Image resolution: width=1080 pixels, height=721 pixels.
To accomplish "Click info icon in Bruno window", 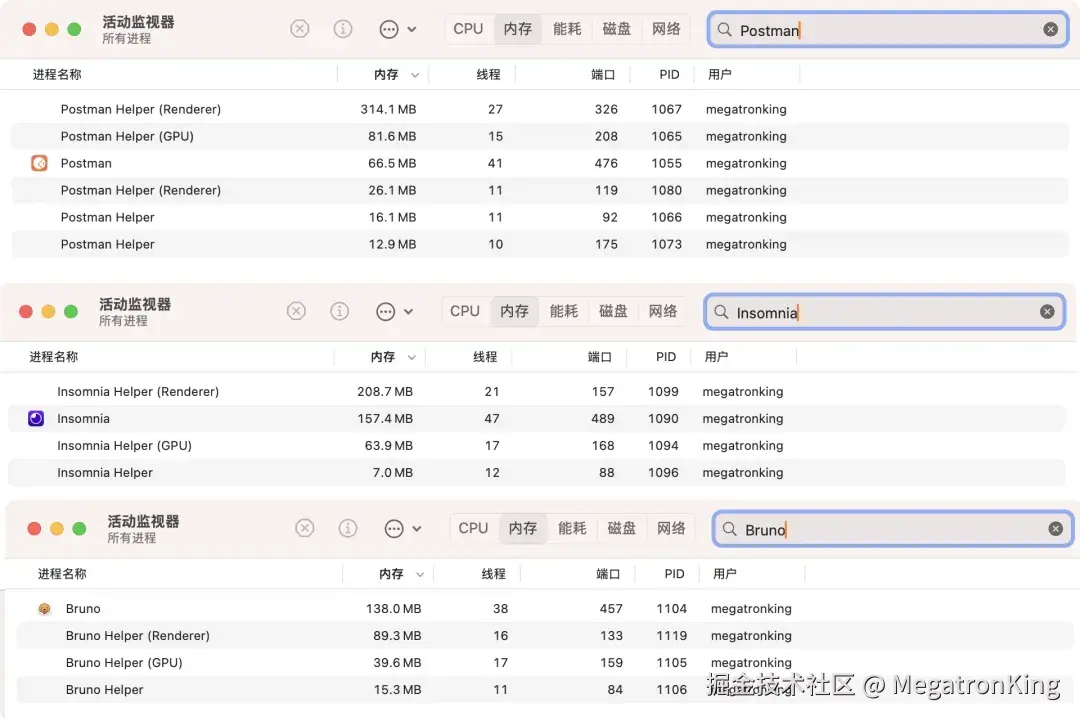I will click(x=348, y=528).
